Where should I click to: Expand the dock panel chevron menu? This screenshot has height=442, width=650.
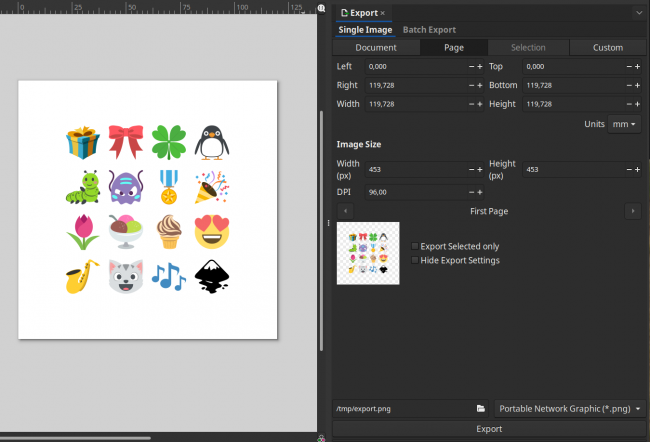pos(639,13)
